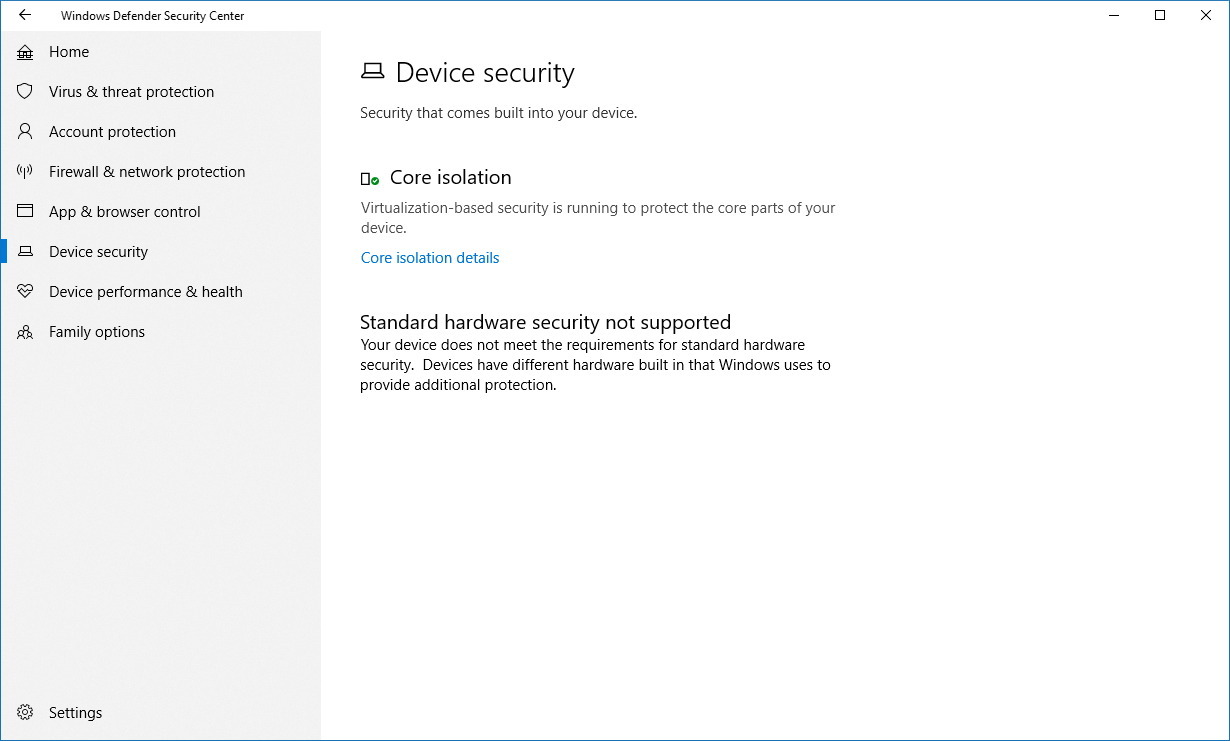This screenshot has width=1230, height=741.
Task: Maximize the Security Center window
Action: 1160,15
